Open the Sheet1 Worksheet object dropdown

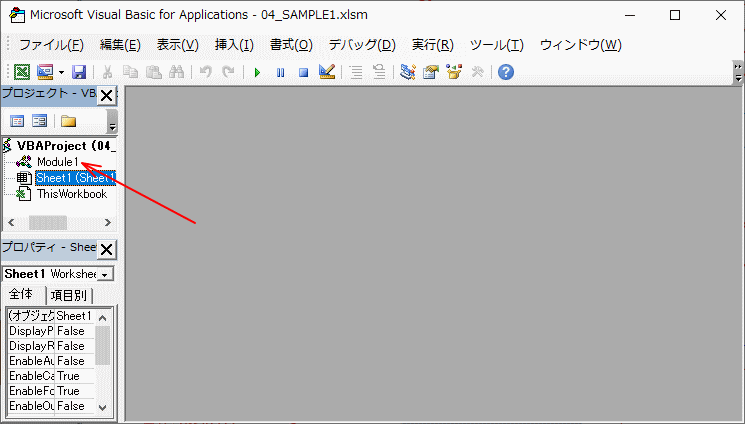click(105, 274)
